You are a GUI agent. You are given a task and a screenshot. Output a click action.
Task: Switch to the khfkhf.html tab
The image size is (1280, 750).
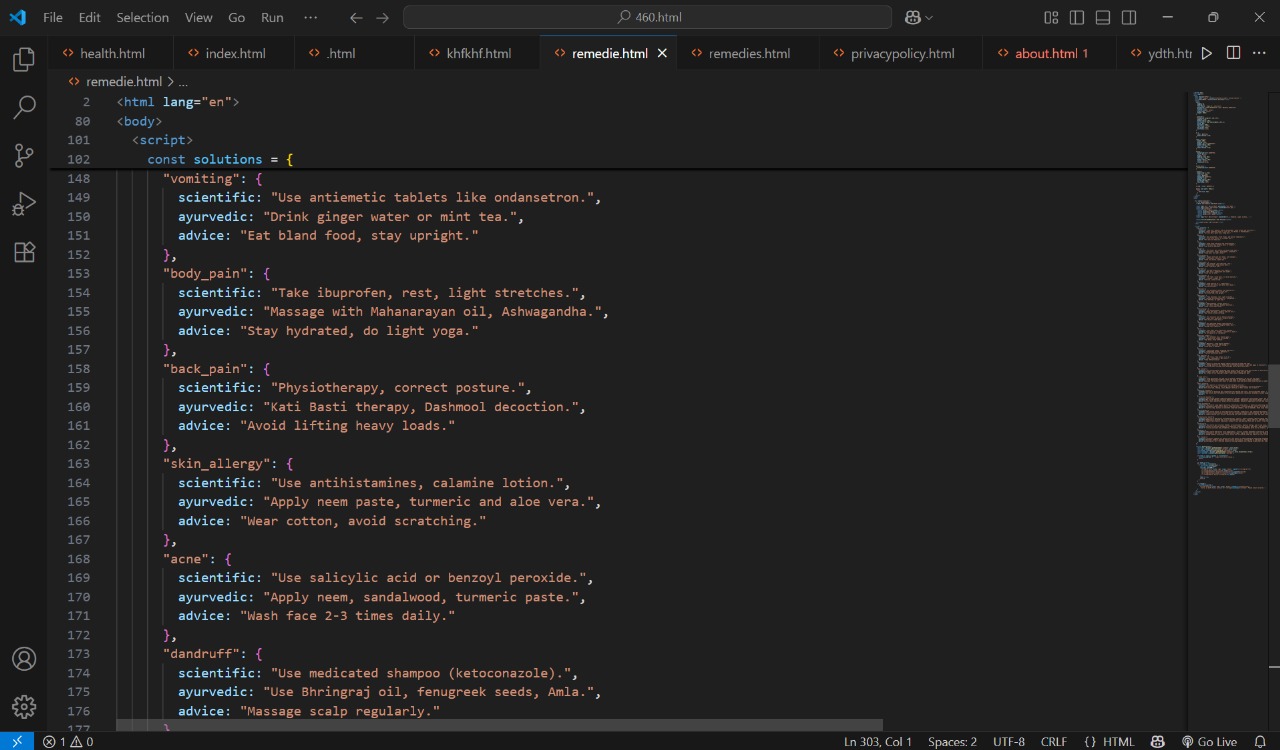478,53
